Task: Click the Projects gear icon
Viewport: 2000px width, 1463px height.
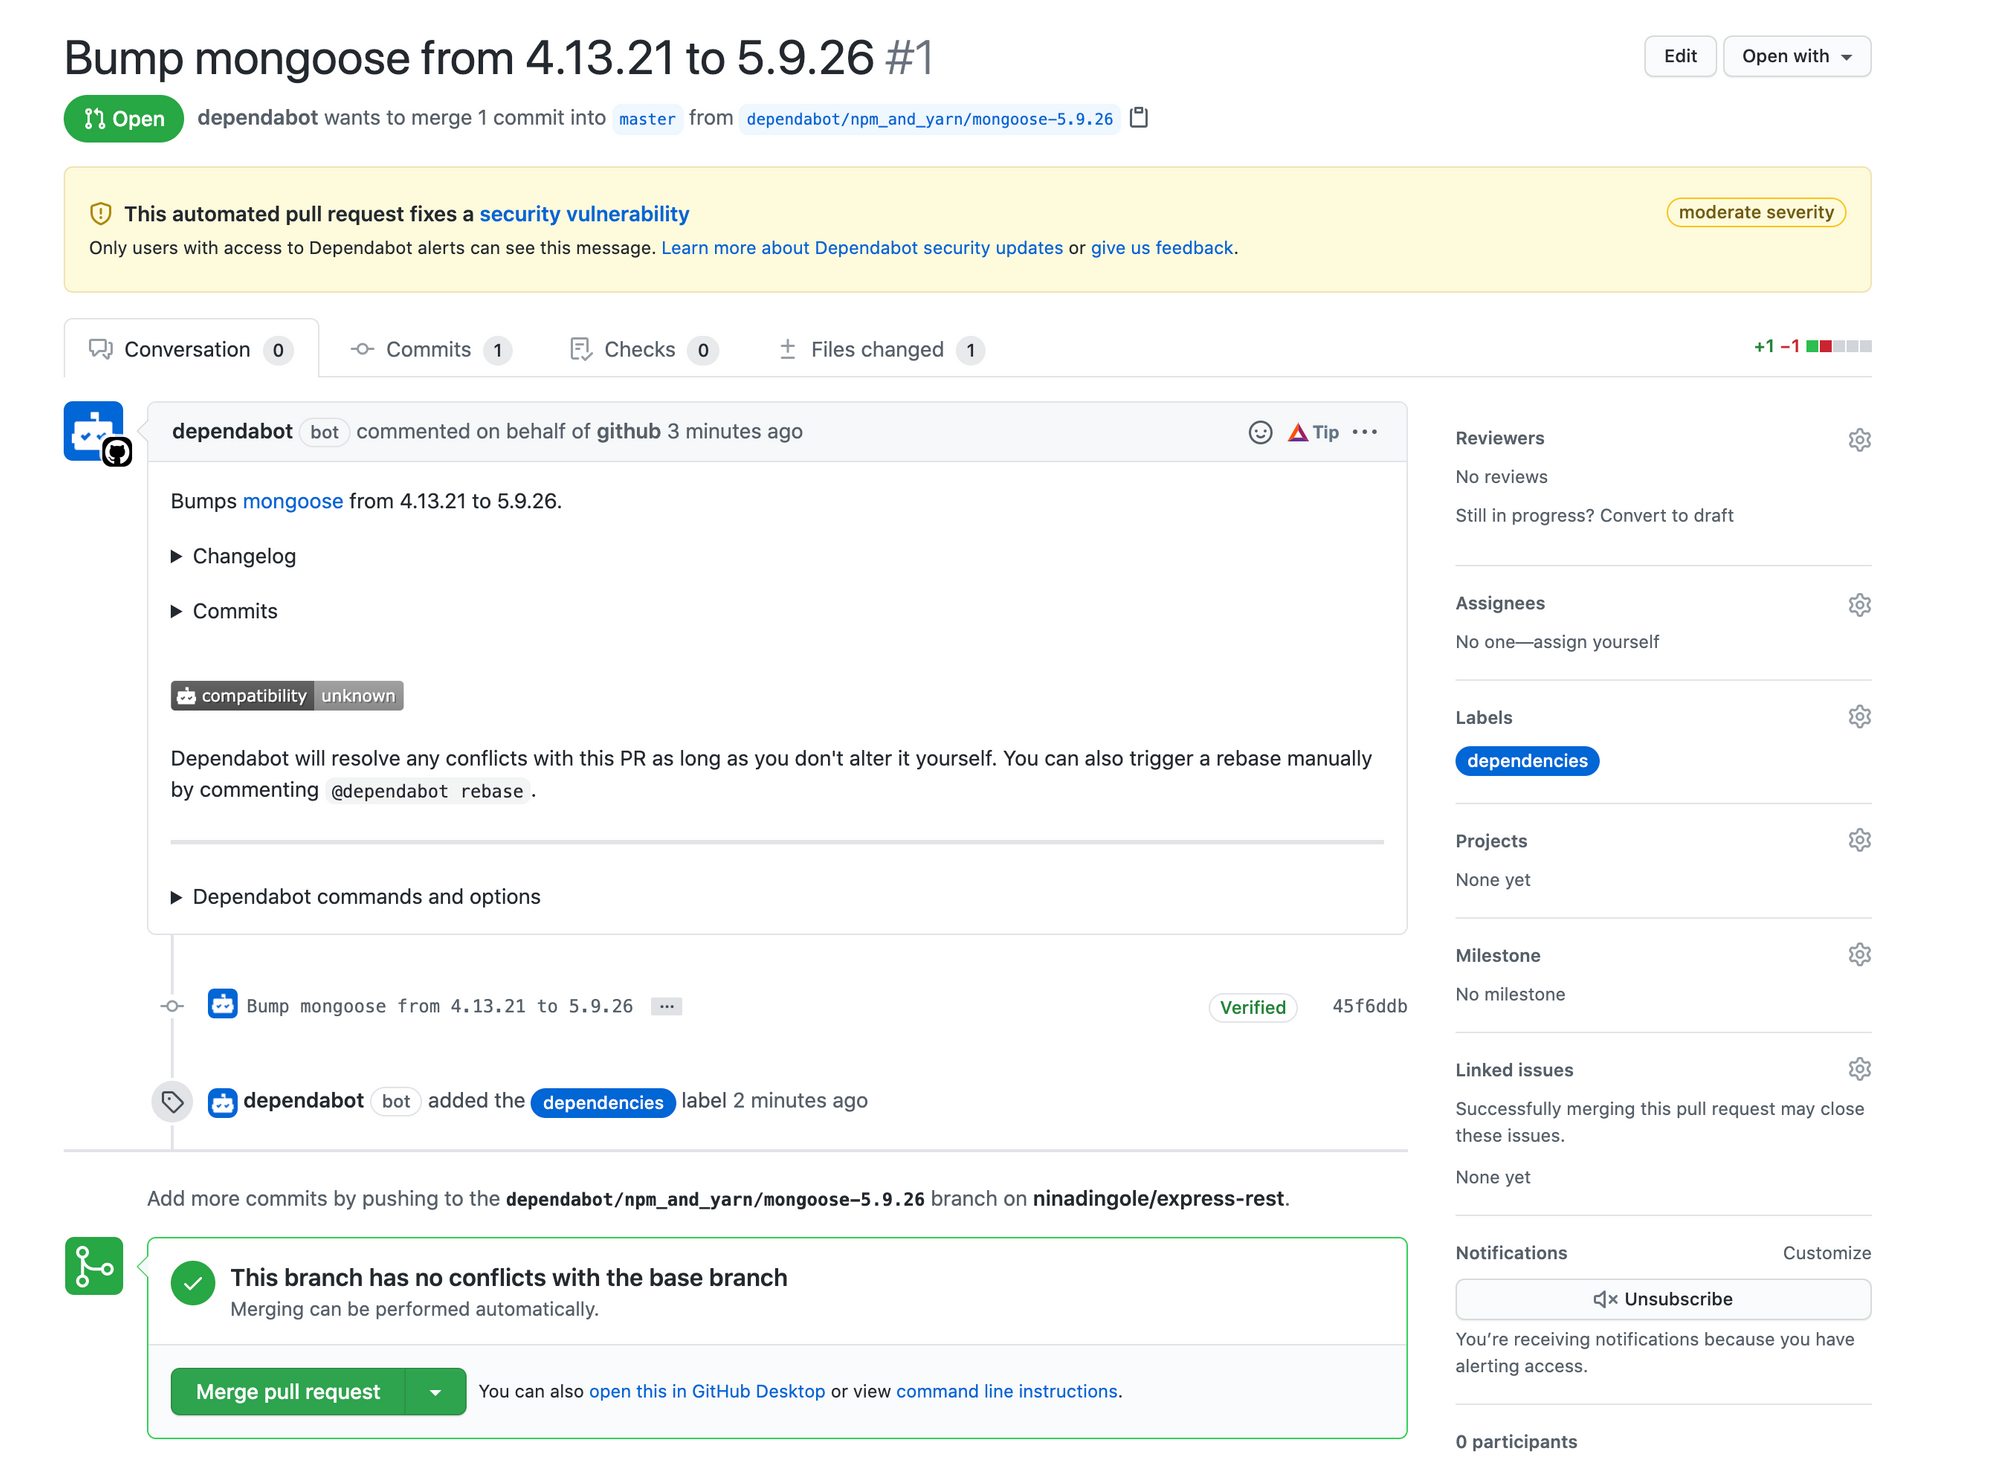Action: click(1859, 840)
